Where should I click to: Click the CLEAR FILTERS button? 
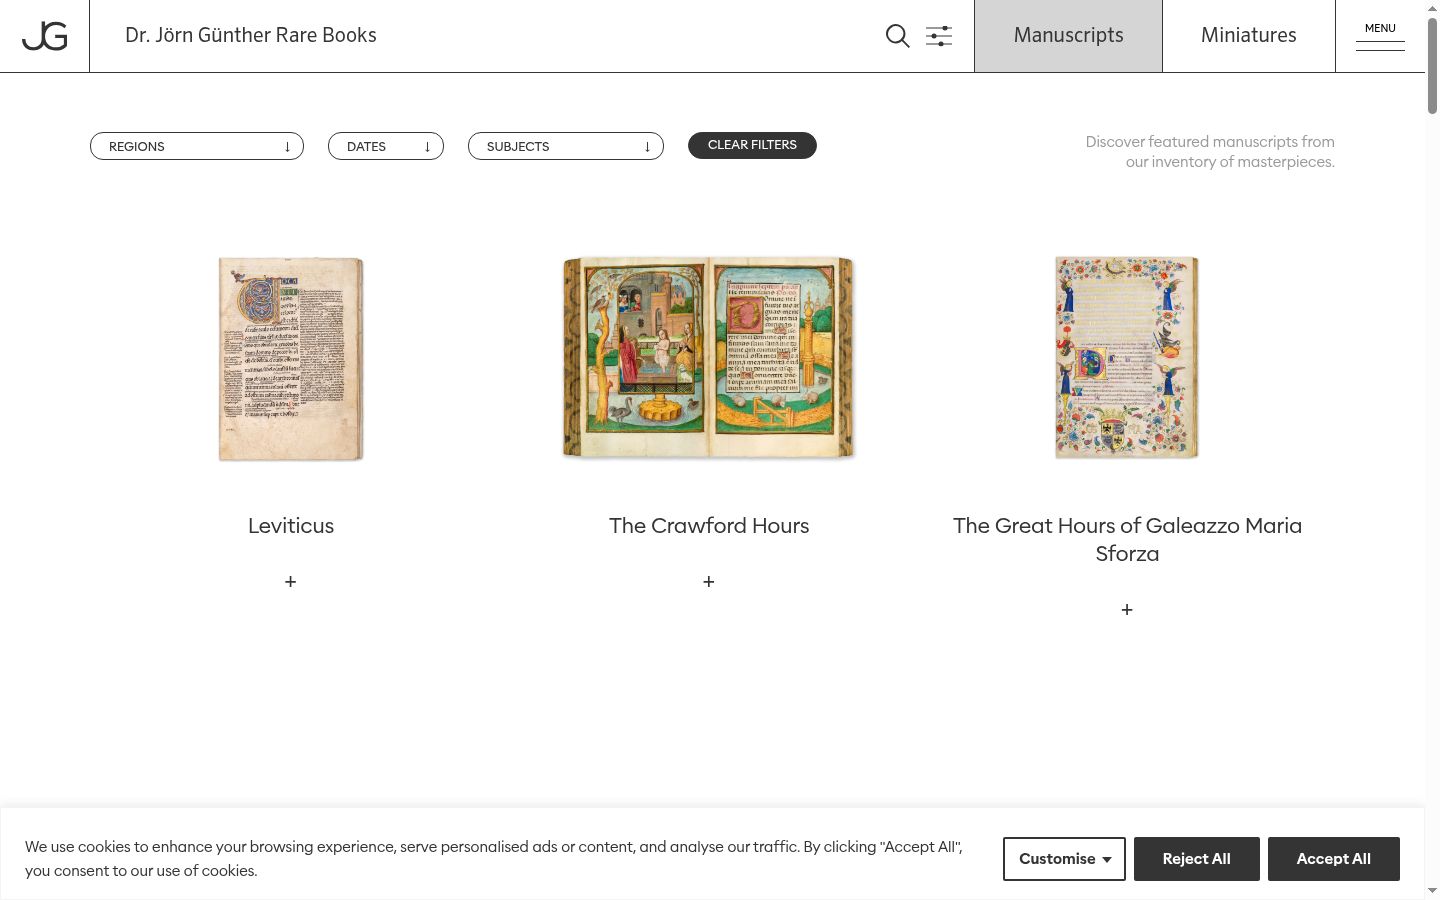pyautogui.click(x=752, y=145)
